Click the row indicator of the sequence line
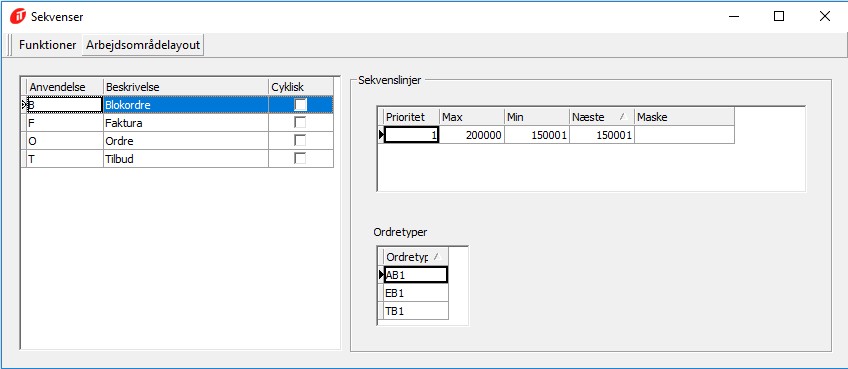This screenshot has width=848, height=369. [380, 135]
